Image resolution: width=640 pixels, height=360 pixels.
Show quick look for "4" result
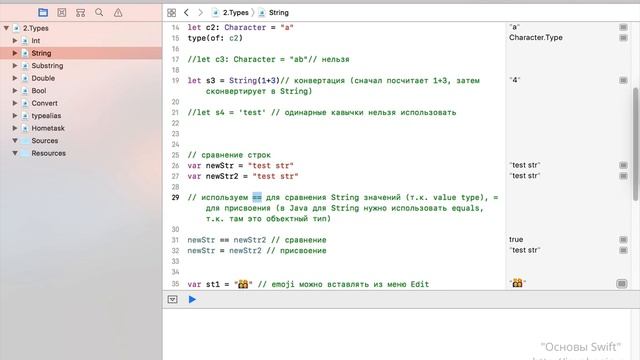[623, 80]
